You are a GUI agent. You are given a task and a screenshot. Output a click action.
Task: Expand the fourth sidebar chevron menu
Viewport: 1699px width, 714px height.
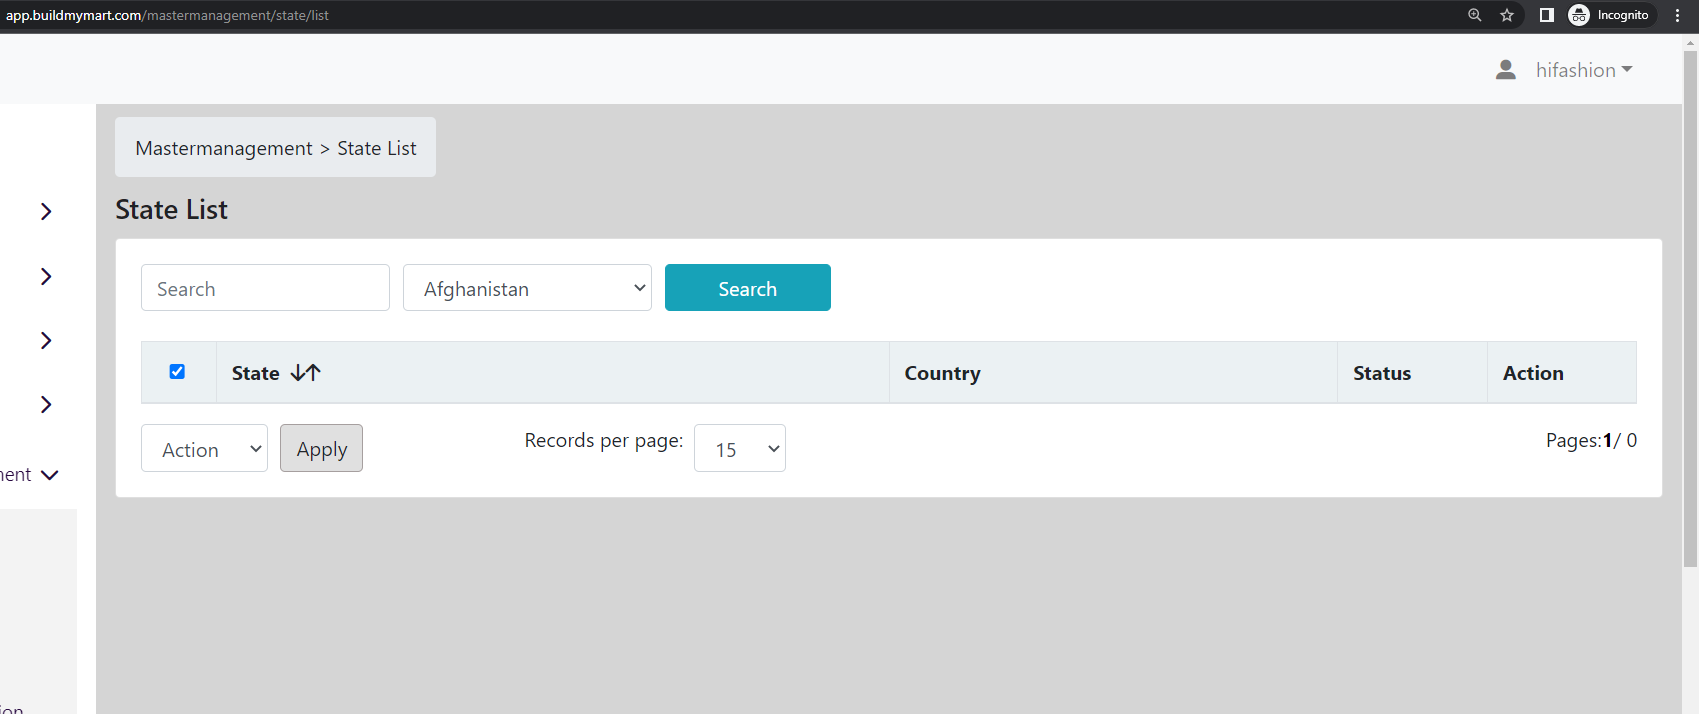click(46, 404)
